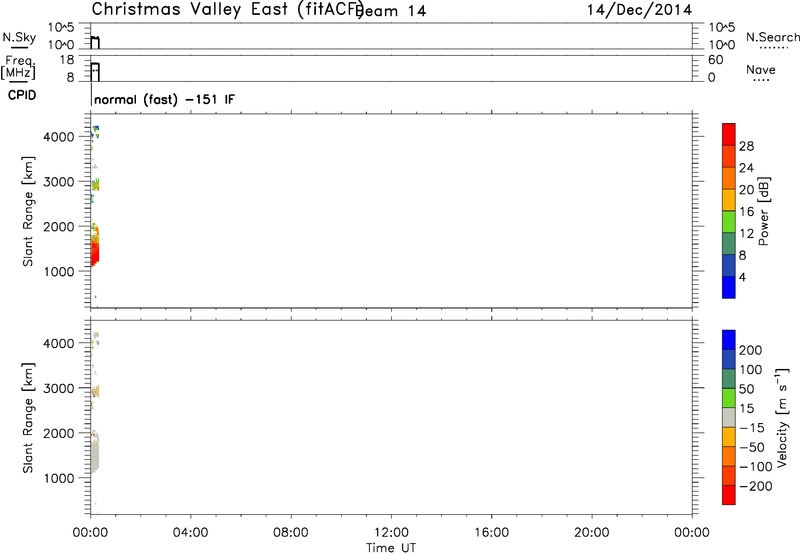The height and width of the screenshot is (554, 800).
Task: Click the red band of the power colorbar
Action: tap(729, 133)
